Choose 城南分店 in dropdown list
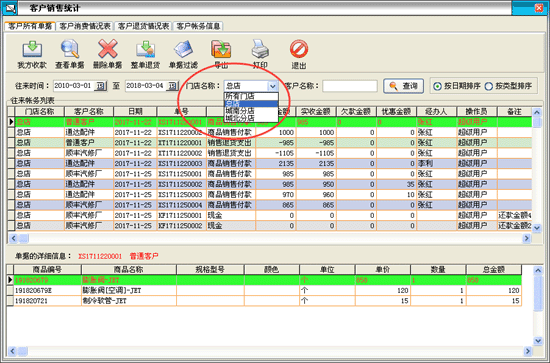The width and height of the screenshot is (550, 363). pyautogui.click(x=251, y=110)
